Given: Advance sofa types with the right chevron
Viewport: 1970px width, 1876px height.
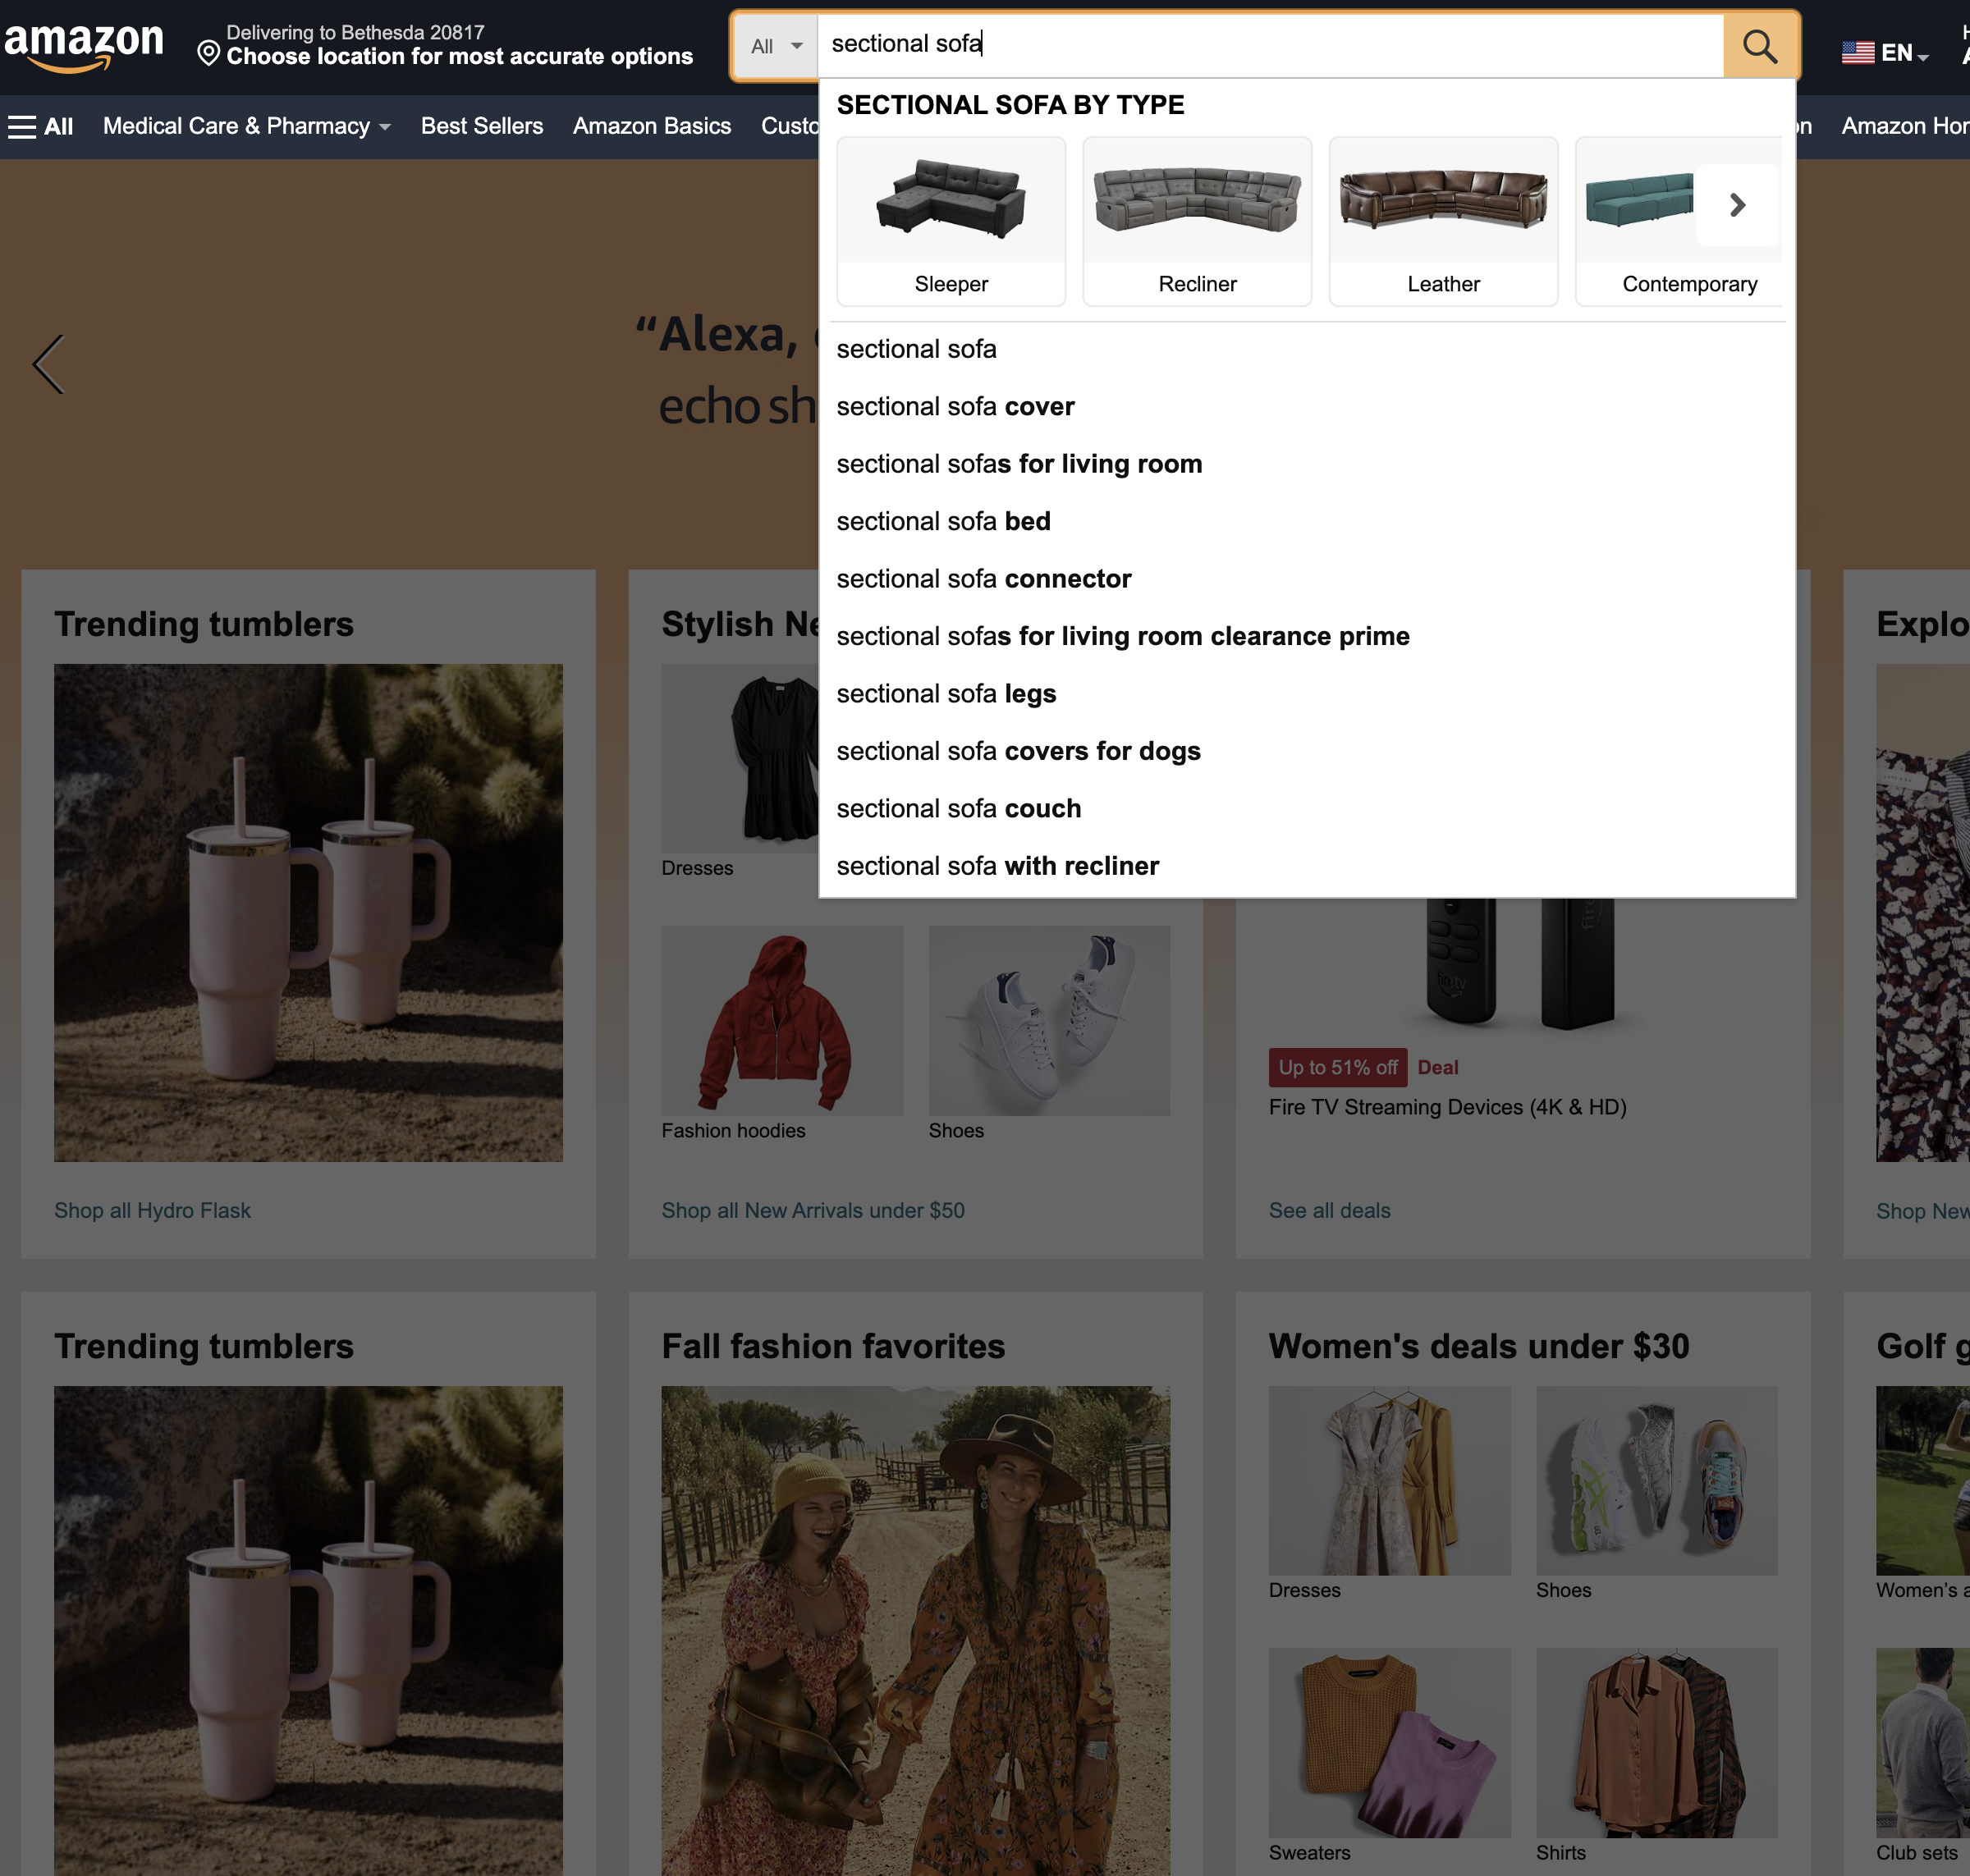Looking at the screenshot, I should 1737,205.
